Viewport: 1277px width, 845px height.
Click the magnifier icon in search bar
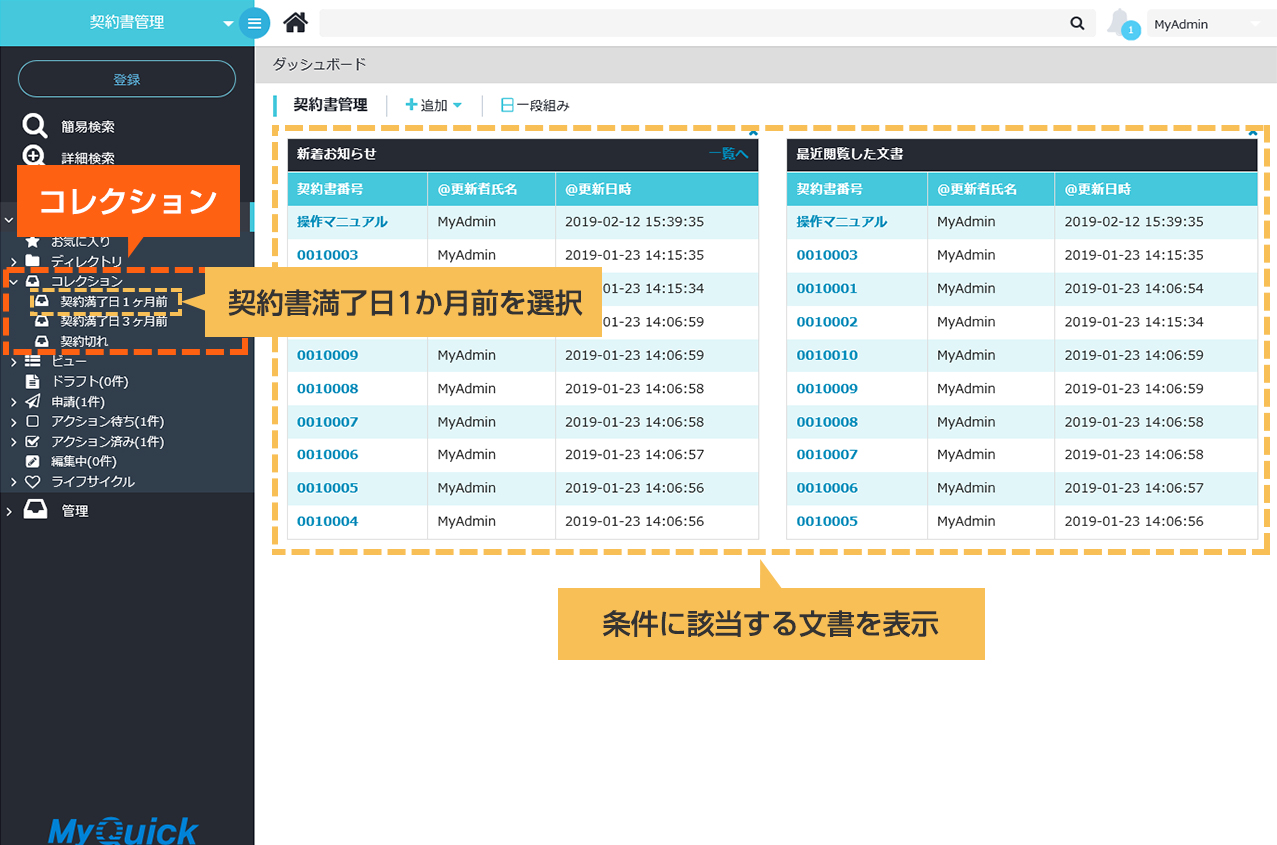pyautogui.click(x=1077, y=23)
